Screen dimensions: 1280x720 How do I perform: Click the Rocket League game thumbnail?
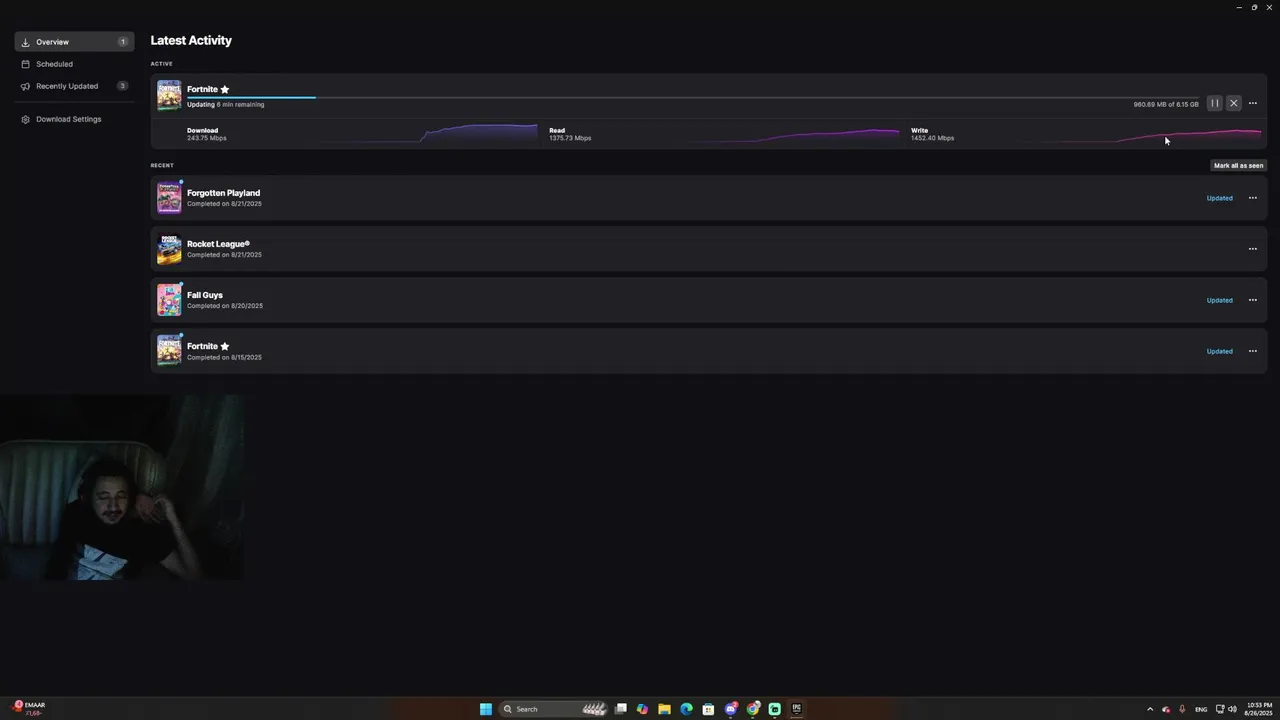click(169, 249)
